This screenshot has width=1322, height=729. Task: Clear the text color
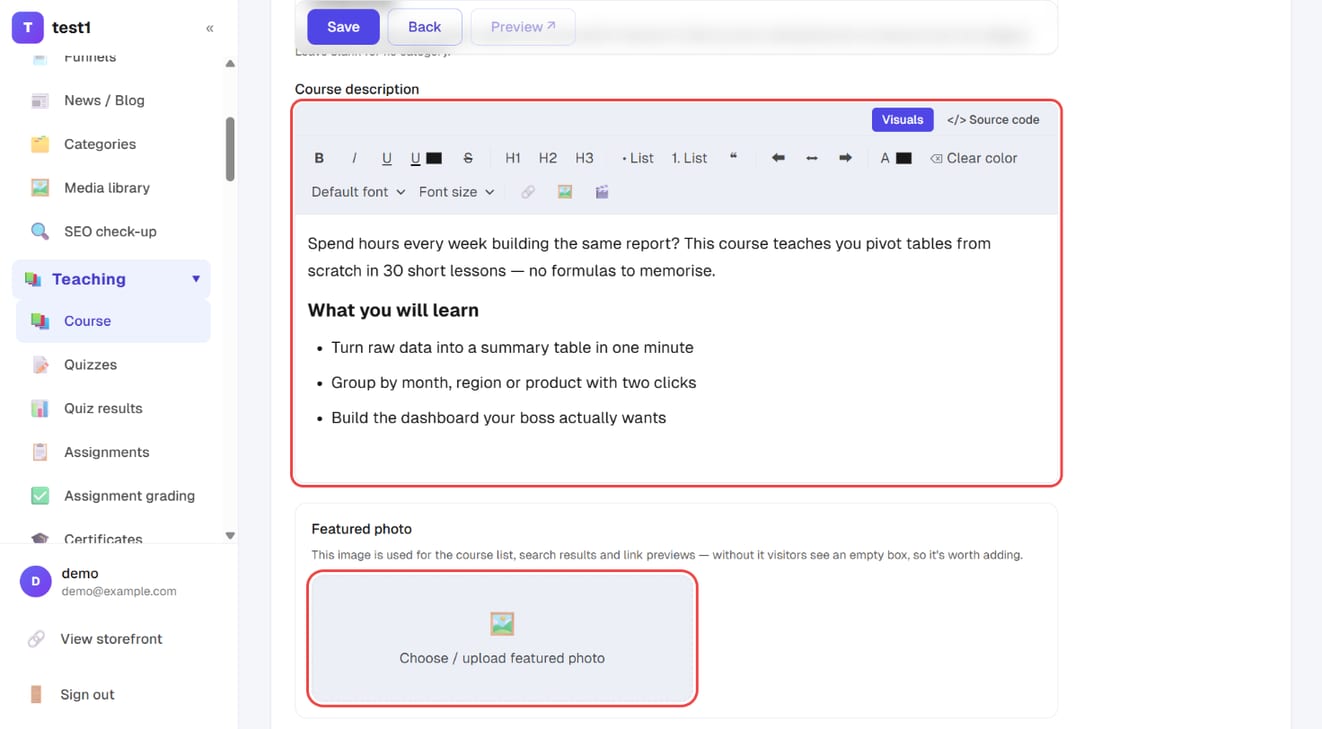[973, 158]
